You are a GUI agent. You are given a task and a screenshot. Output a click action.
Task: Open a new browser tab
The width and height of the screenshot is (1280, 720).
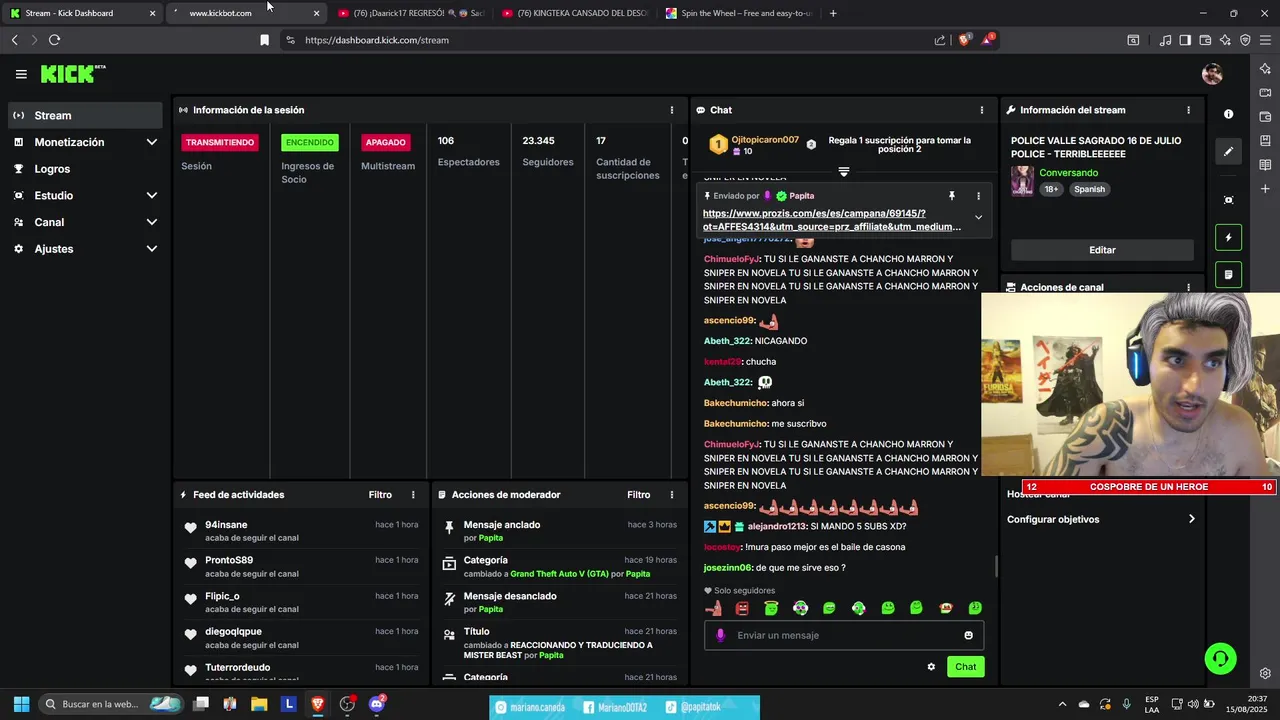pos(833,13)
